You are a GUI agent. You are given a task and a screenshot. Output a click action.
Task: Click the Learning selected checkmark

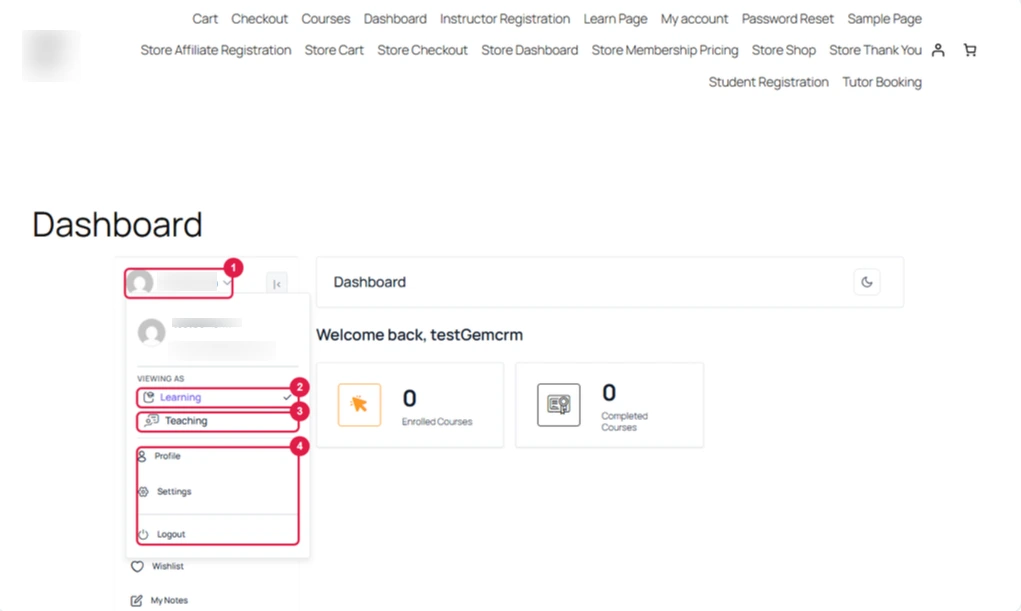[x=287, y=397]
